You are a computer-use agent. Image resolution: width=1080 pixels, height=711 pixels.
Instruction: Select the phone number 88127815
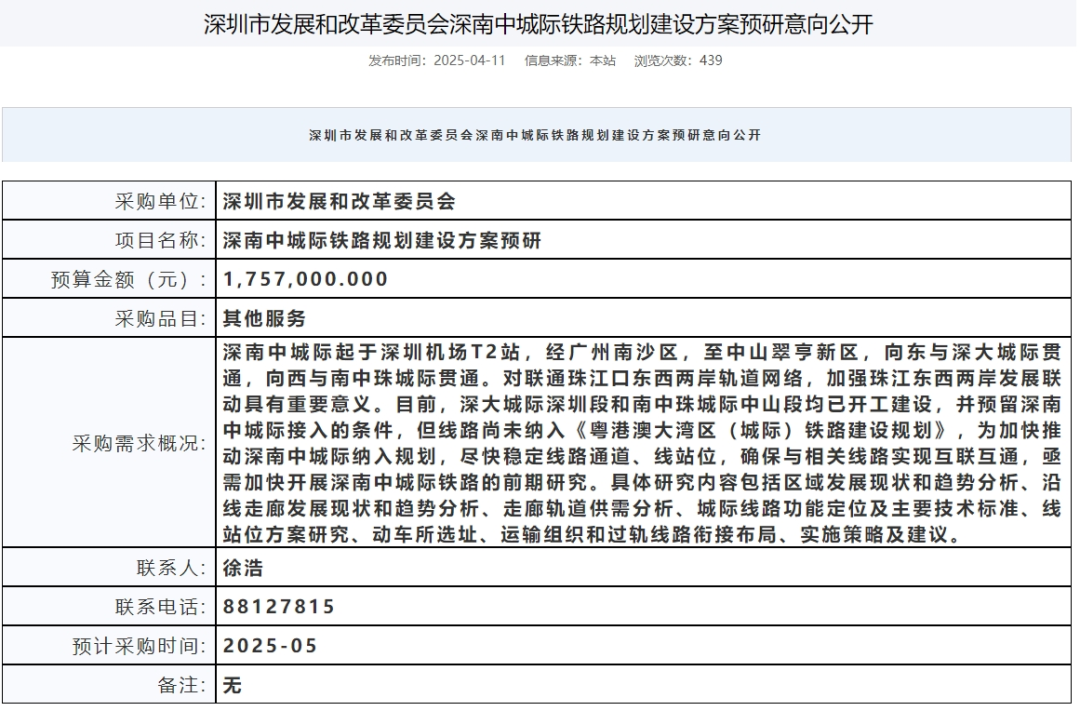[x=278, y=607]
